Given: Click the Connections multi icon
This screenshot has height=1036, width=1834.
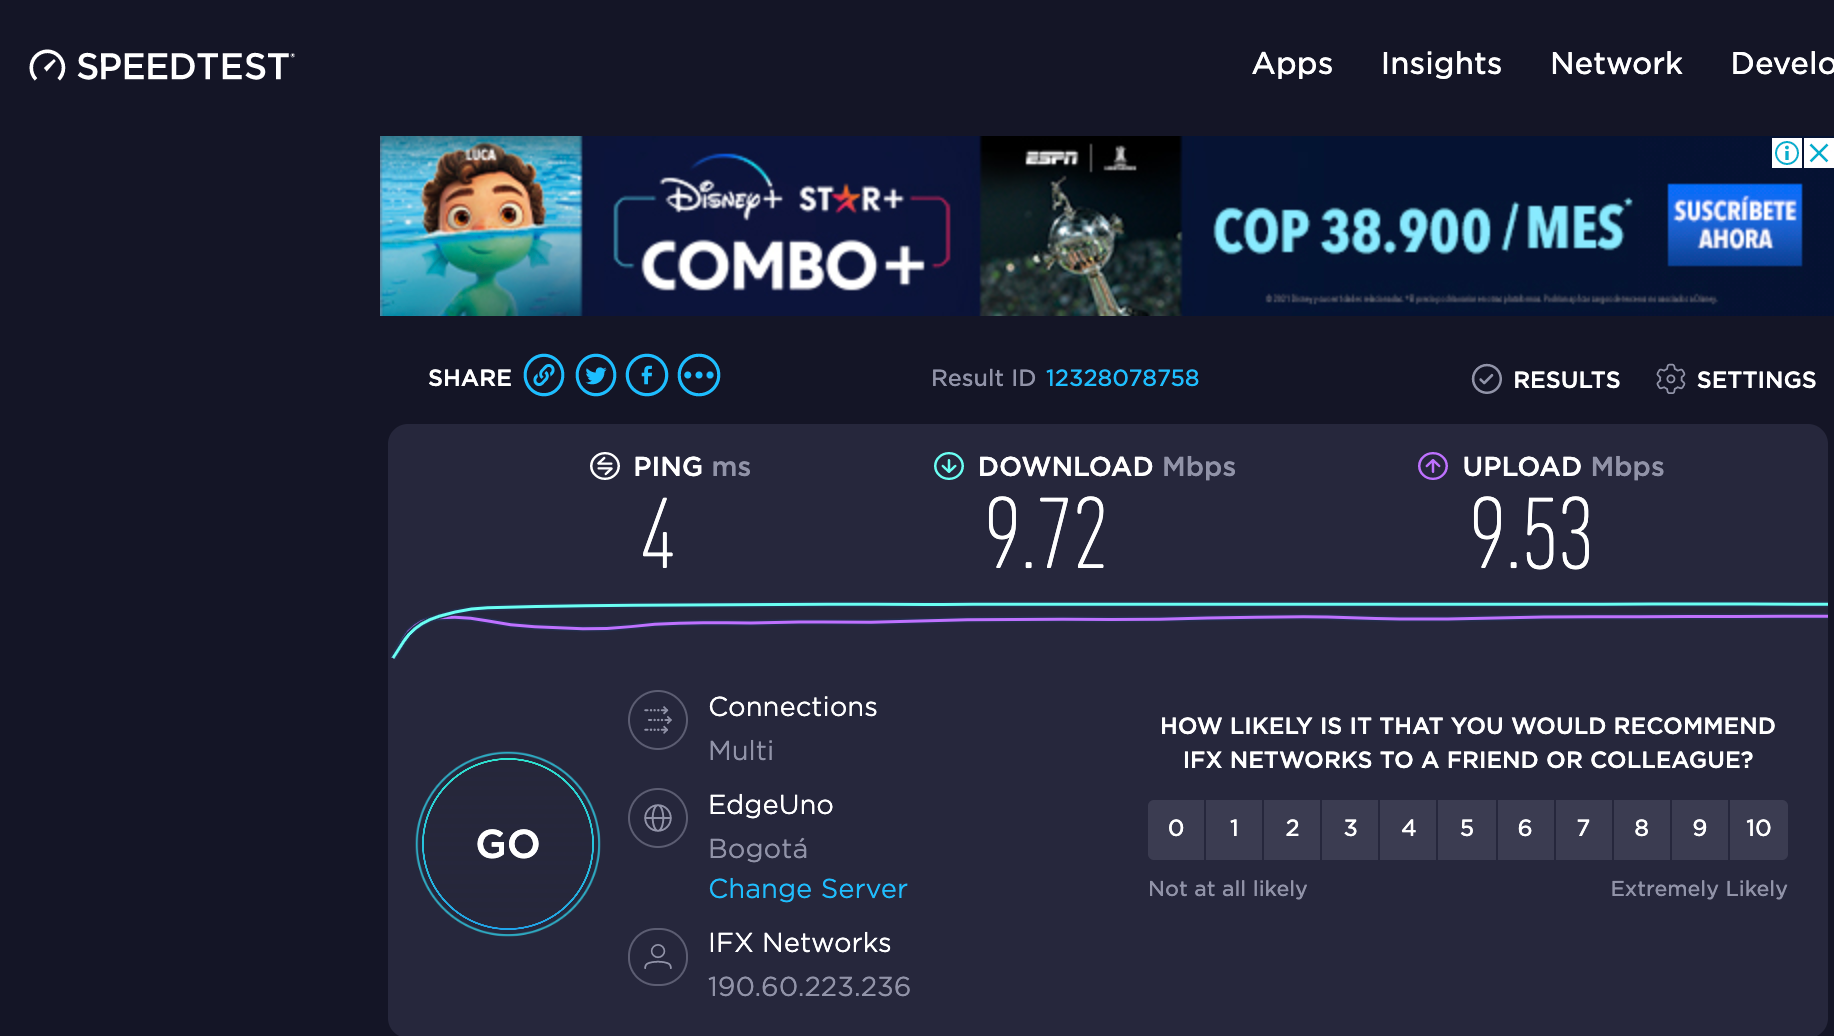Looking at the screenshot, I should [x=657, y=720].
